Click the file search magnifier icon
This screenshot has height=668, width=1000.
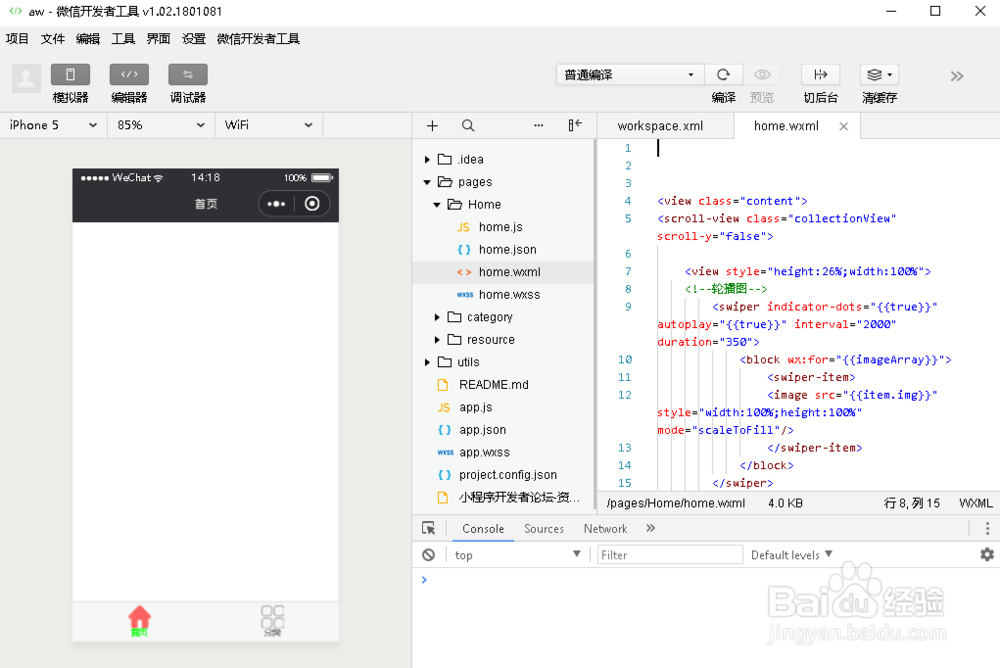coord(468,126)
